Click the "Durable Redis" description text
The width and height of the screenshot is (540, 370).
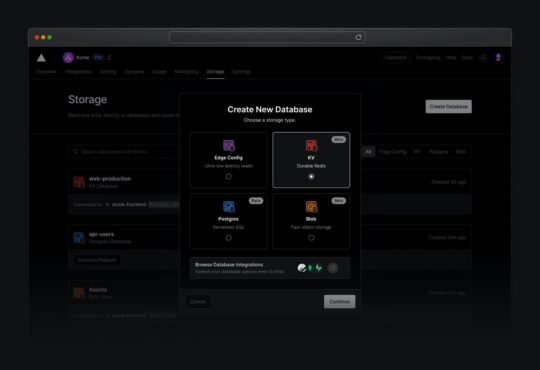311,166
